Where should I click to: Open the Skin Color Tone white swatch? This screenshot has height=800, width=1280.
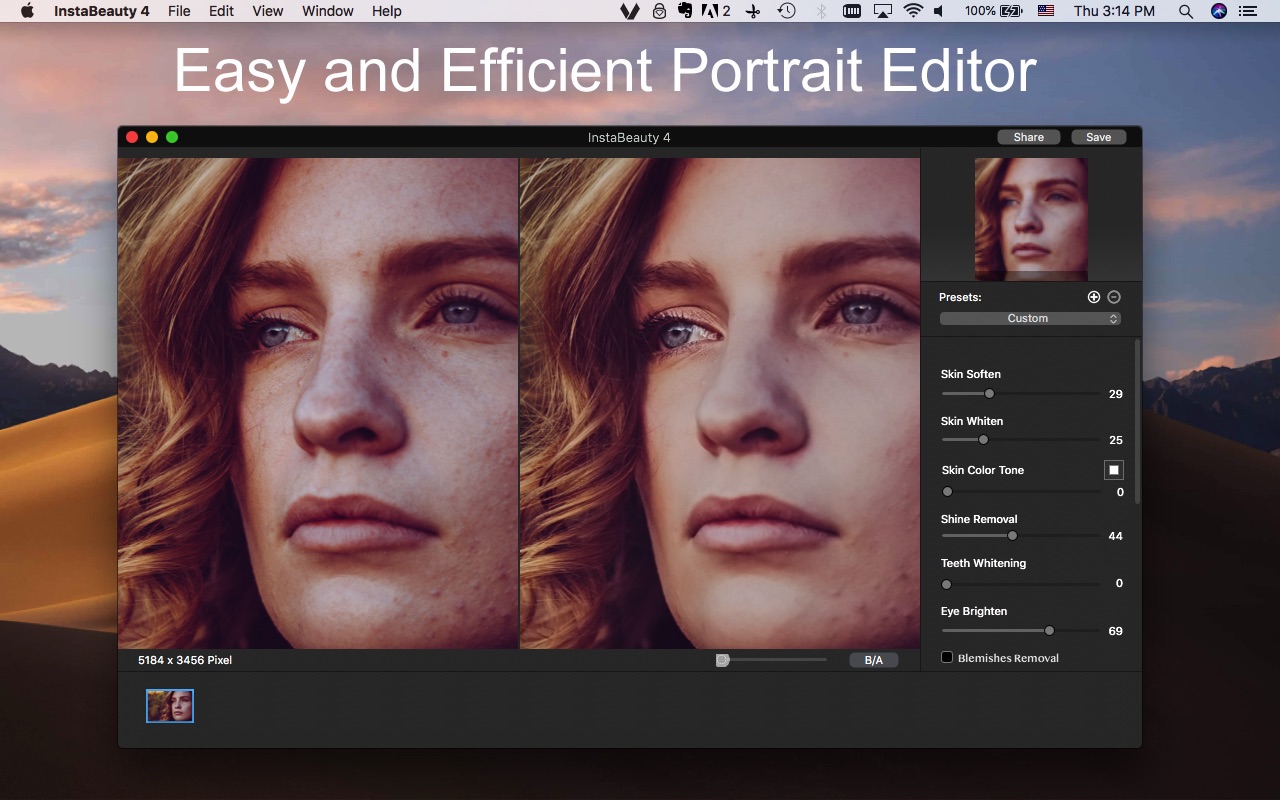[x=1113, y=470]
